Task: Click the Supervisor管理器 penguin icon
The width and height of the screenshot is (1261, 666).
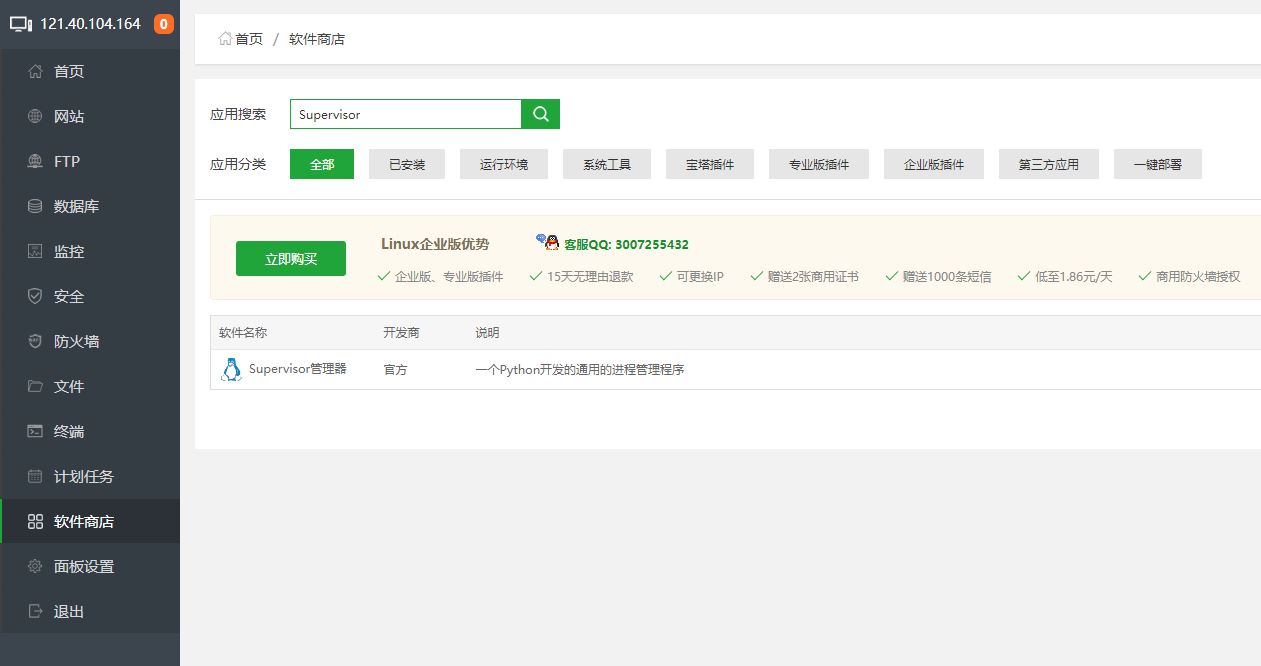Action: (231, 368)
